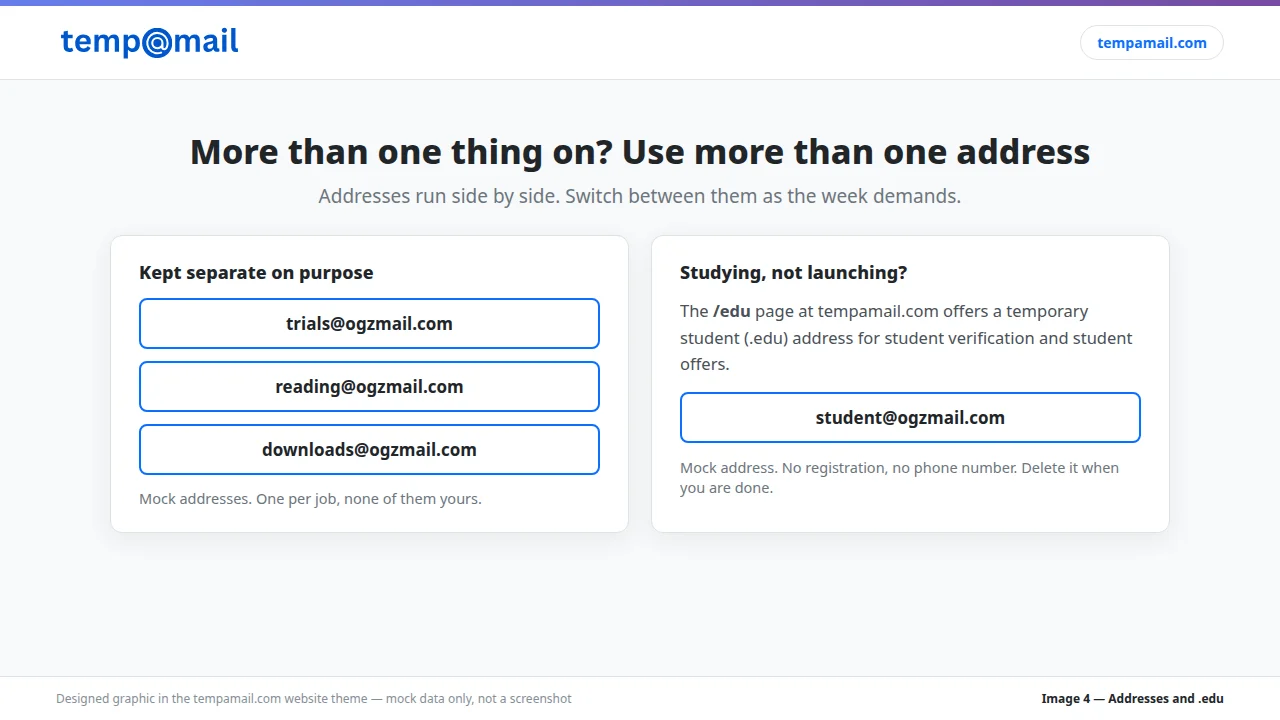The height and width of the screenshot is (720, 1280).
Task: Pick the downloads@ogzmail.com address
Action: pos(369,450)
